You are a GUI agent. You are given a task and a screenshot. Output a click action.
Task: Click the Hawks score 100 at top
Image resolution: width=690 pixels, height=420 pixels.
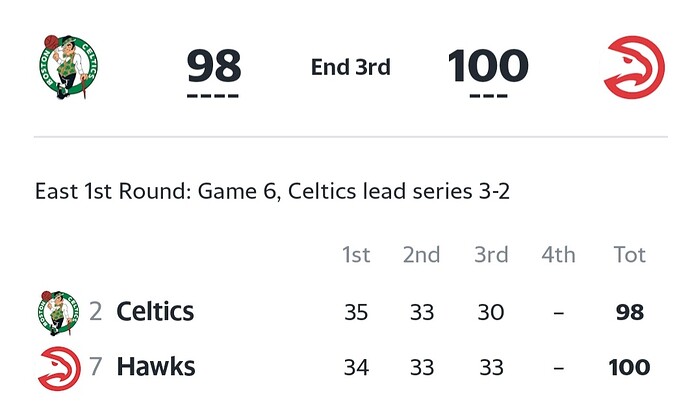pos(488,66)
